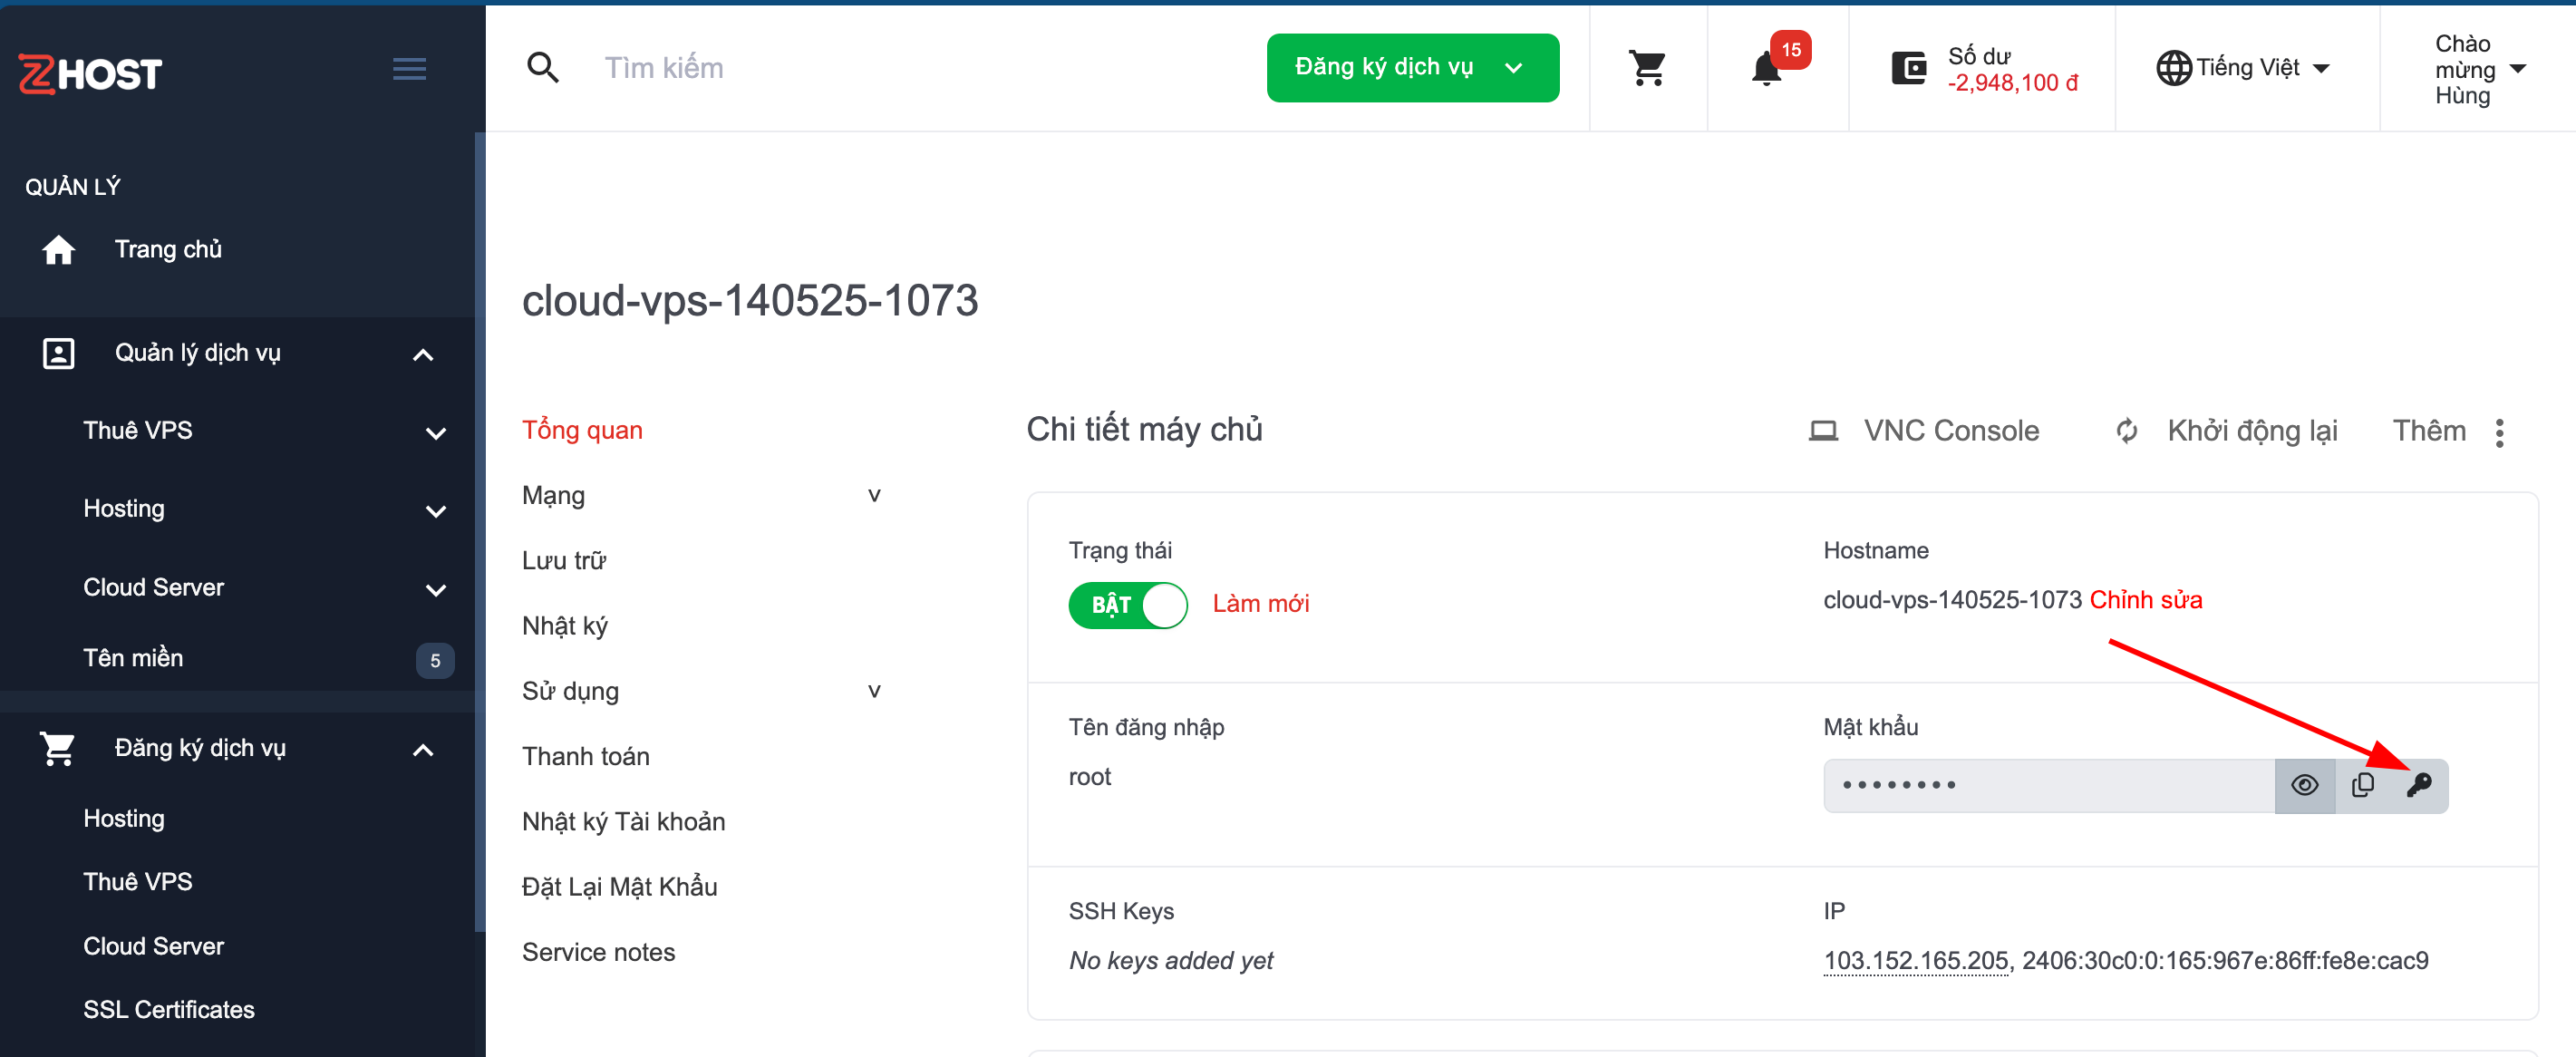Click the restart icon next to Khởi động lại
Viewport: 2576px width, 1057px height.
click(x=2126, y=431)
